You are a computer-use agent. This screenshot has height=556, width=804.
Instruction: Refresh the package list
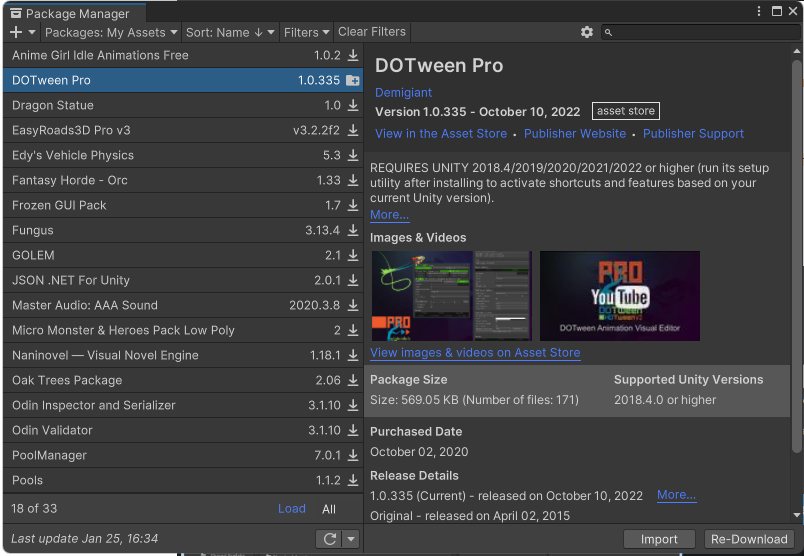(330, 539)
